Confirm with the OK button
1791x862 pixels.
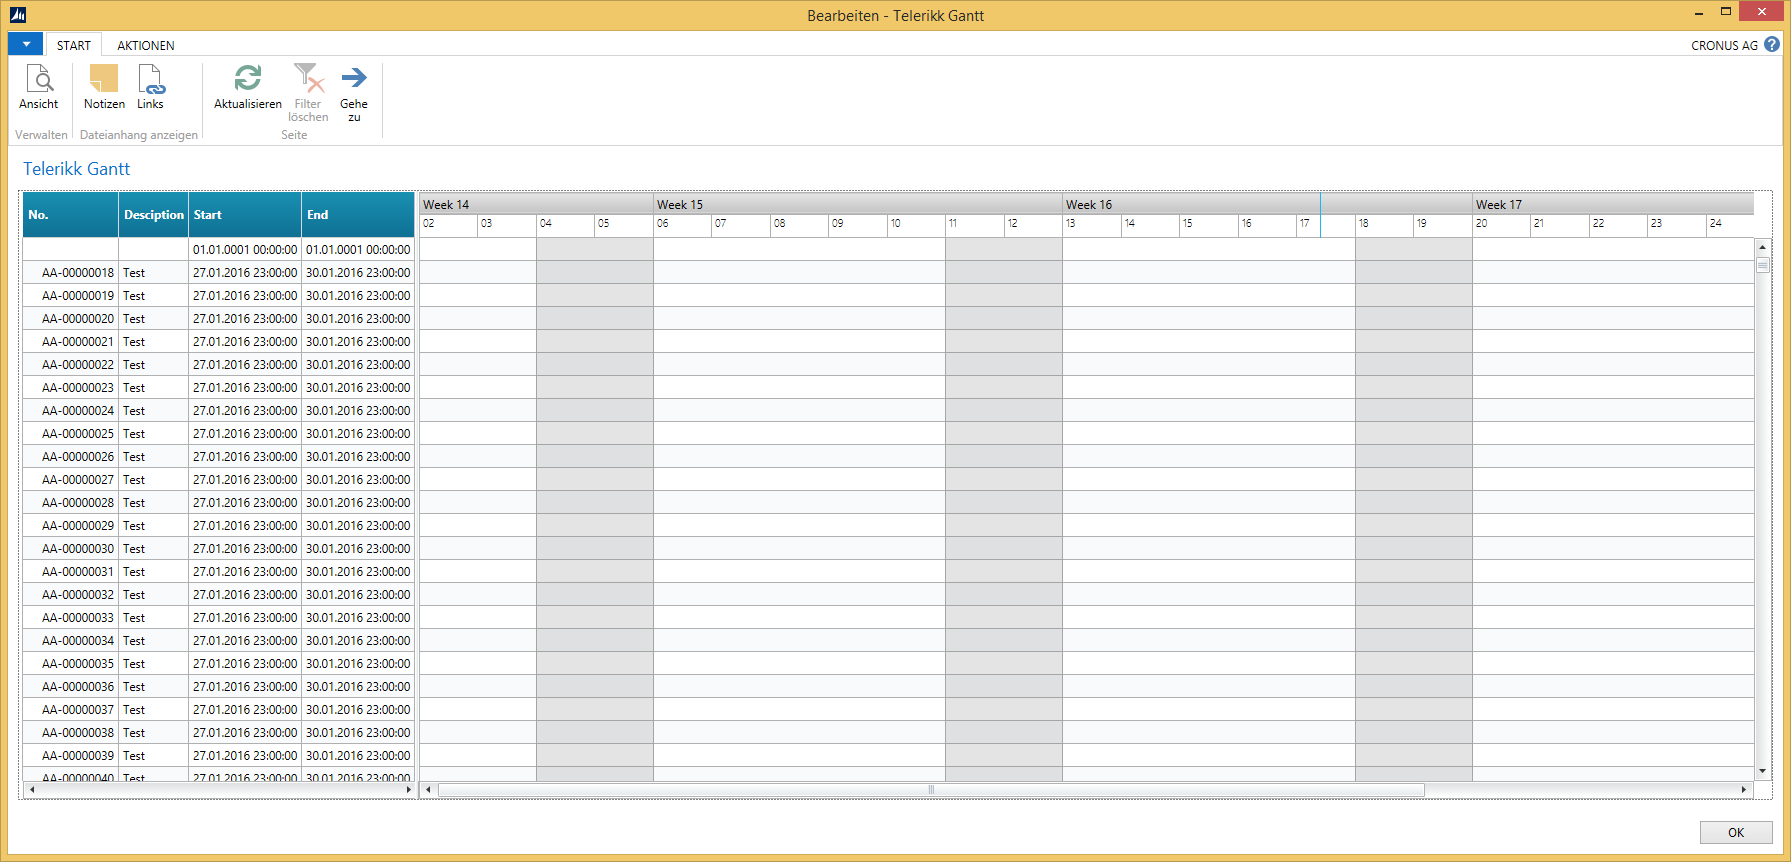(1736, 832)
